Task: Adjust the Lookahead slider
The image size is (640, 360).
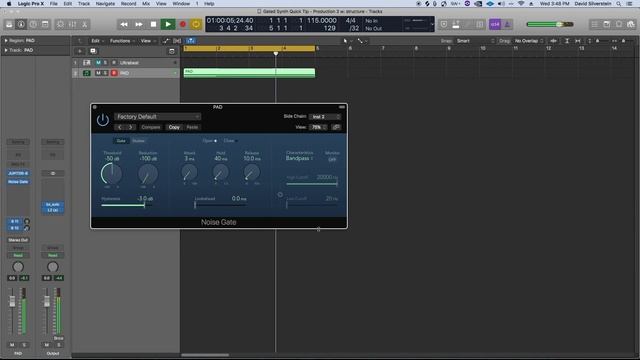Action: point(220,204)
